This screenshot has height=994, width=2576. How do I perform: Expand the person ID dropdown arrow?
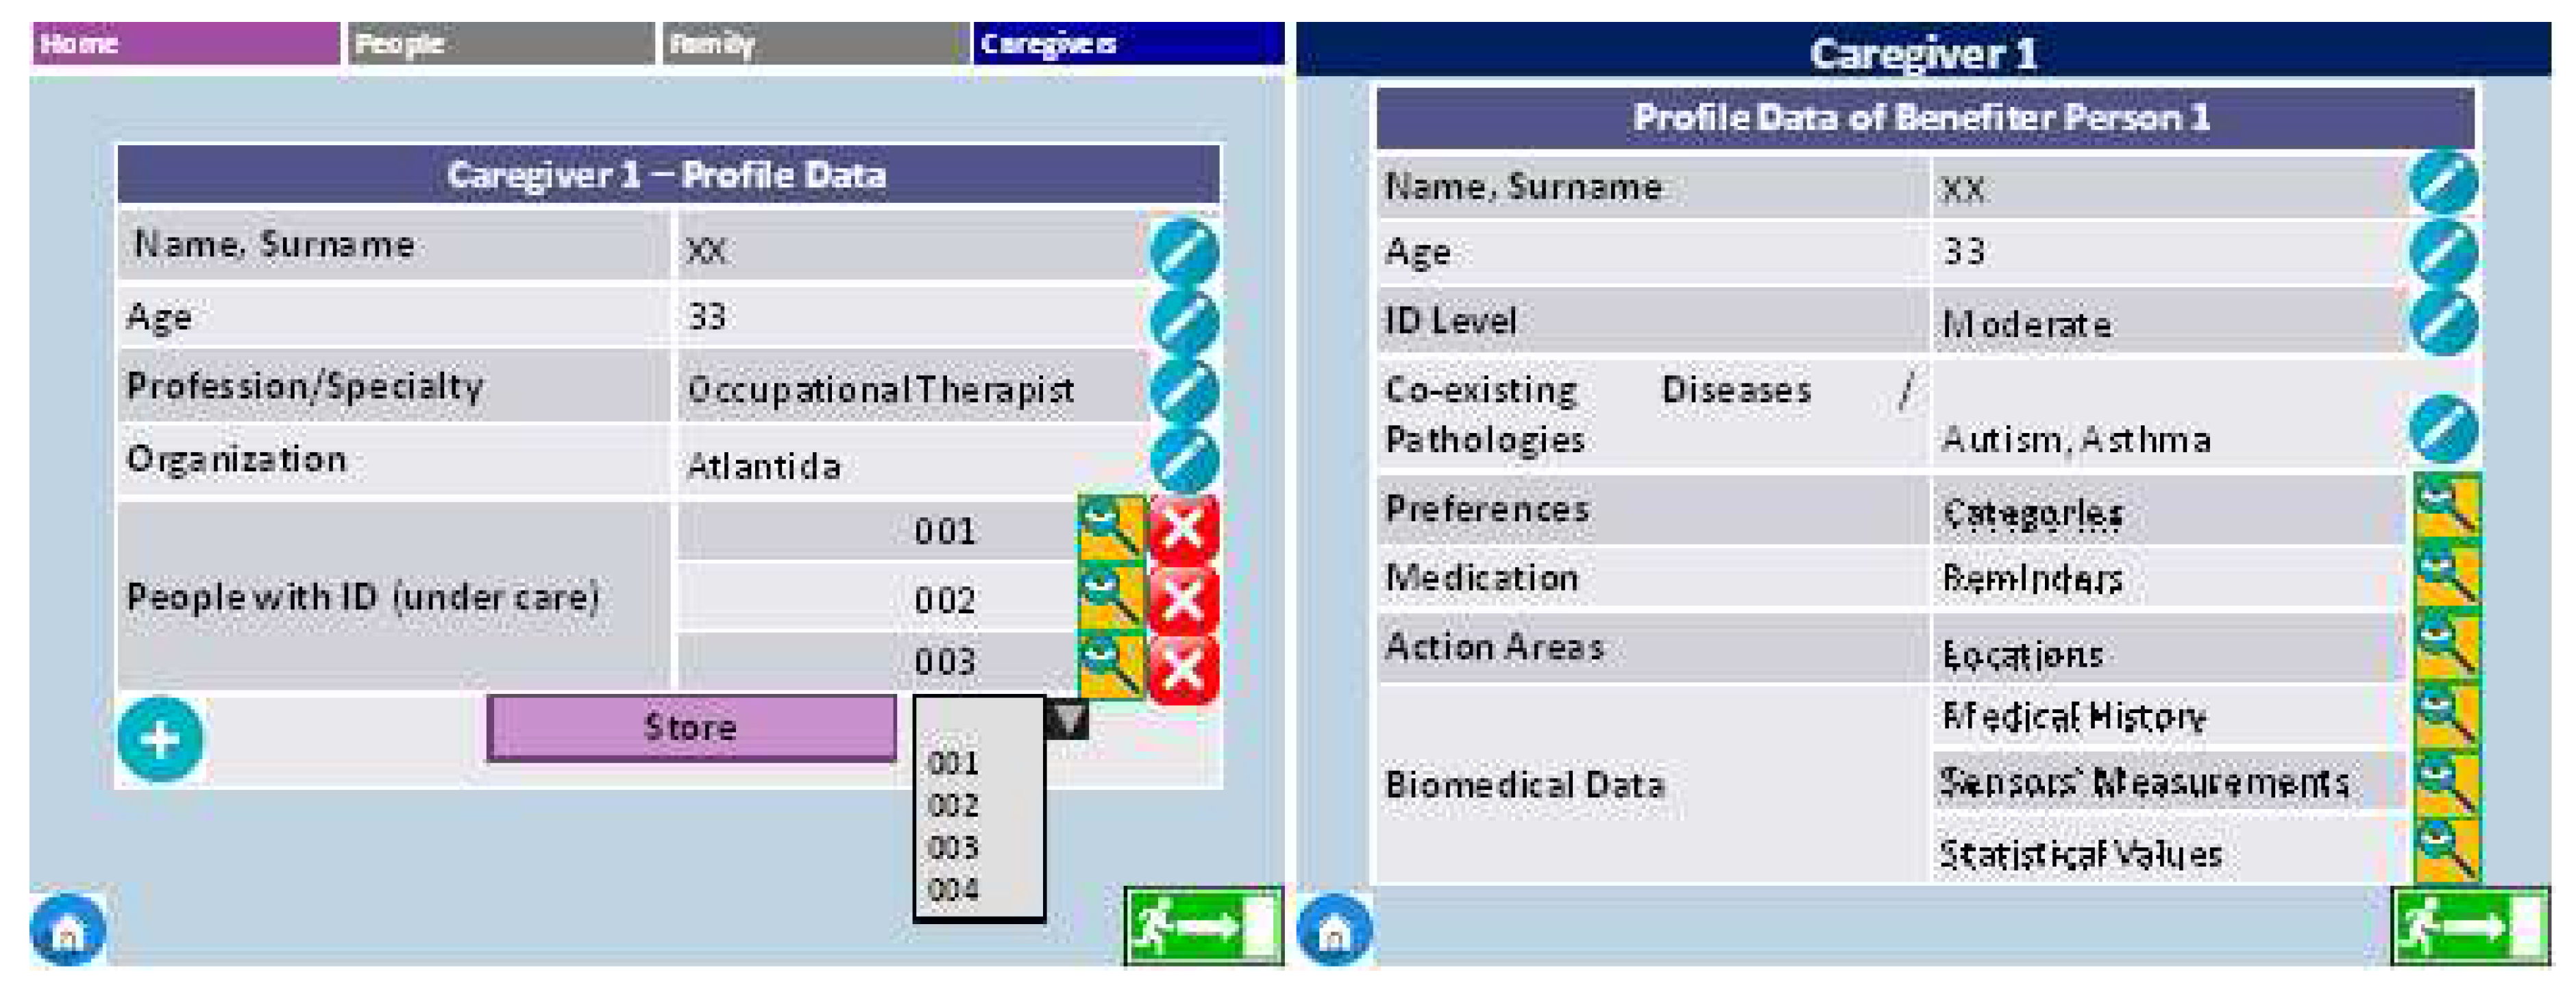(1067, 718)
